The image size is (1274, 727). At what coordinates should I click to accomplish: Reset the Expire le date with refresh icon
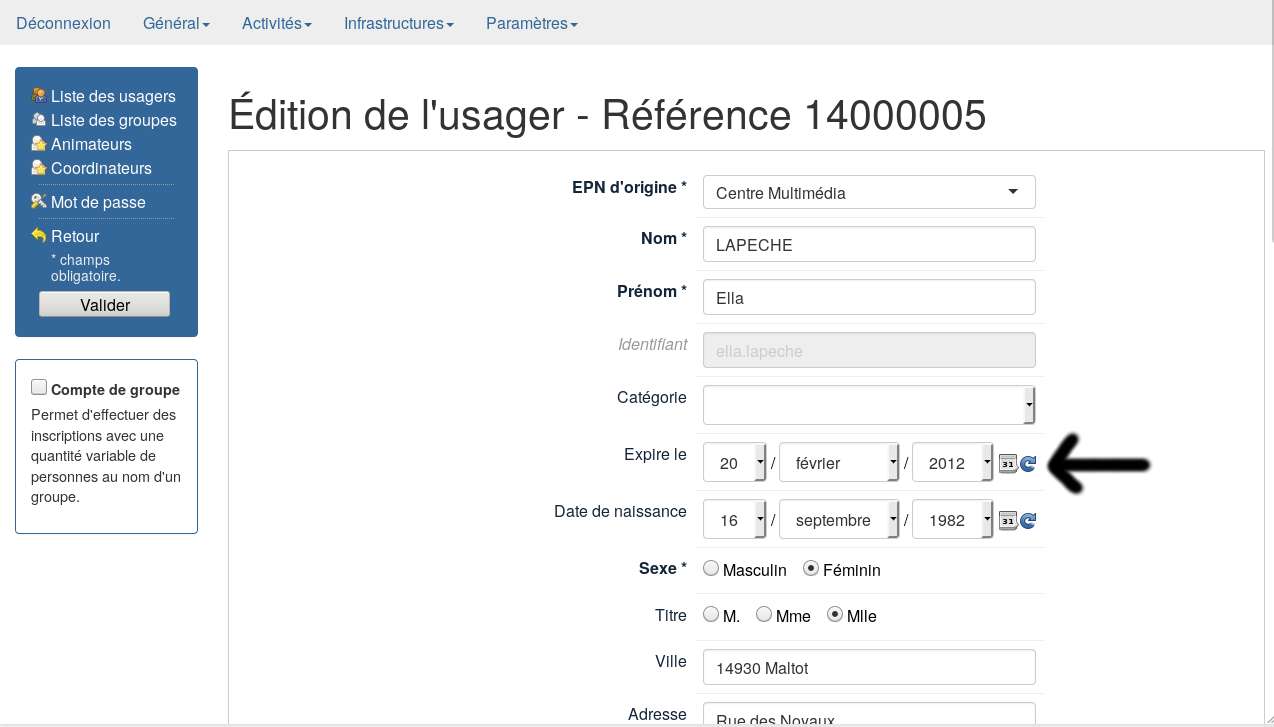[1028, 463]
